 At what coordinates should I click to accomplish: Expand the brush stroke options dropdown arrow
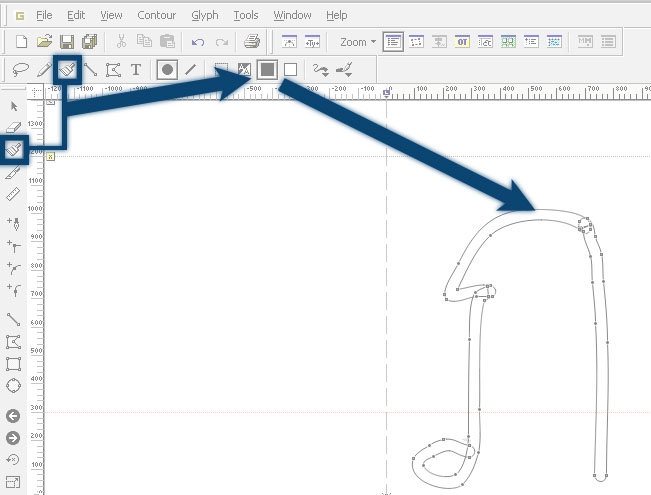coord(349,74)
